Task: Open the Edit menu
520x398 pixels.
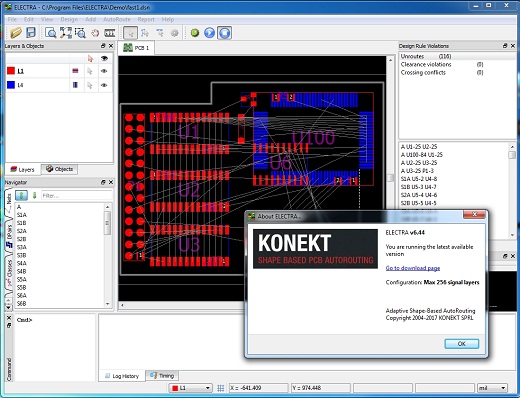Action: (29, 19)
